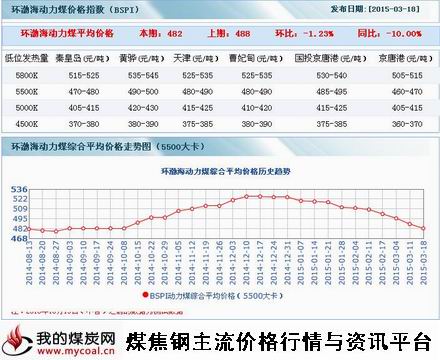The width and height of the screenshot is (440, 360).
Task: Click the 2014-10-08 x-axis date label
Action: point(124,263)
